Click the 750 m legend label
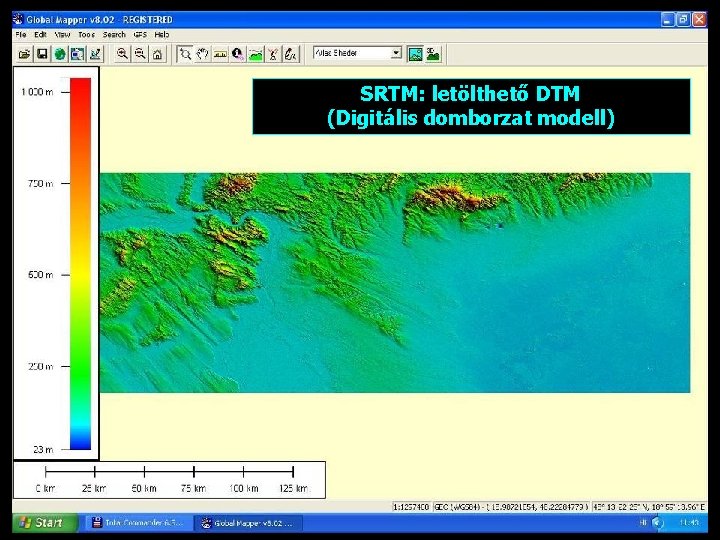The width and height of the screenshot is (720, 540). (40, 184)
